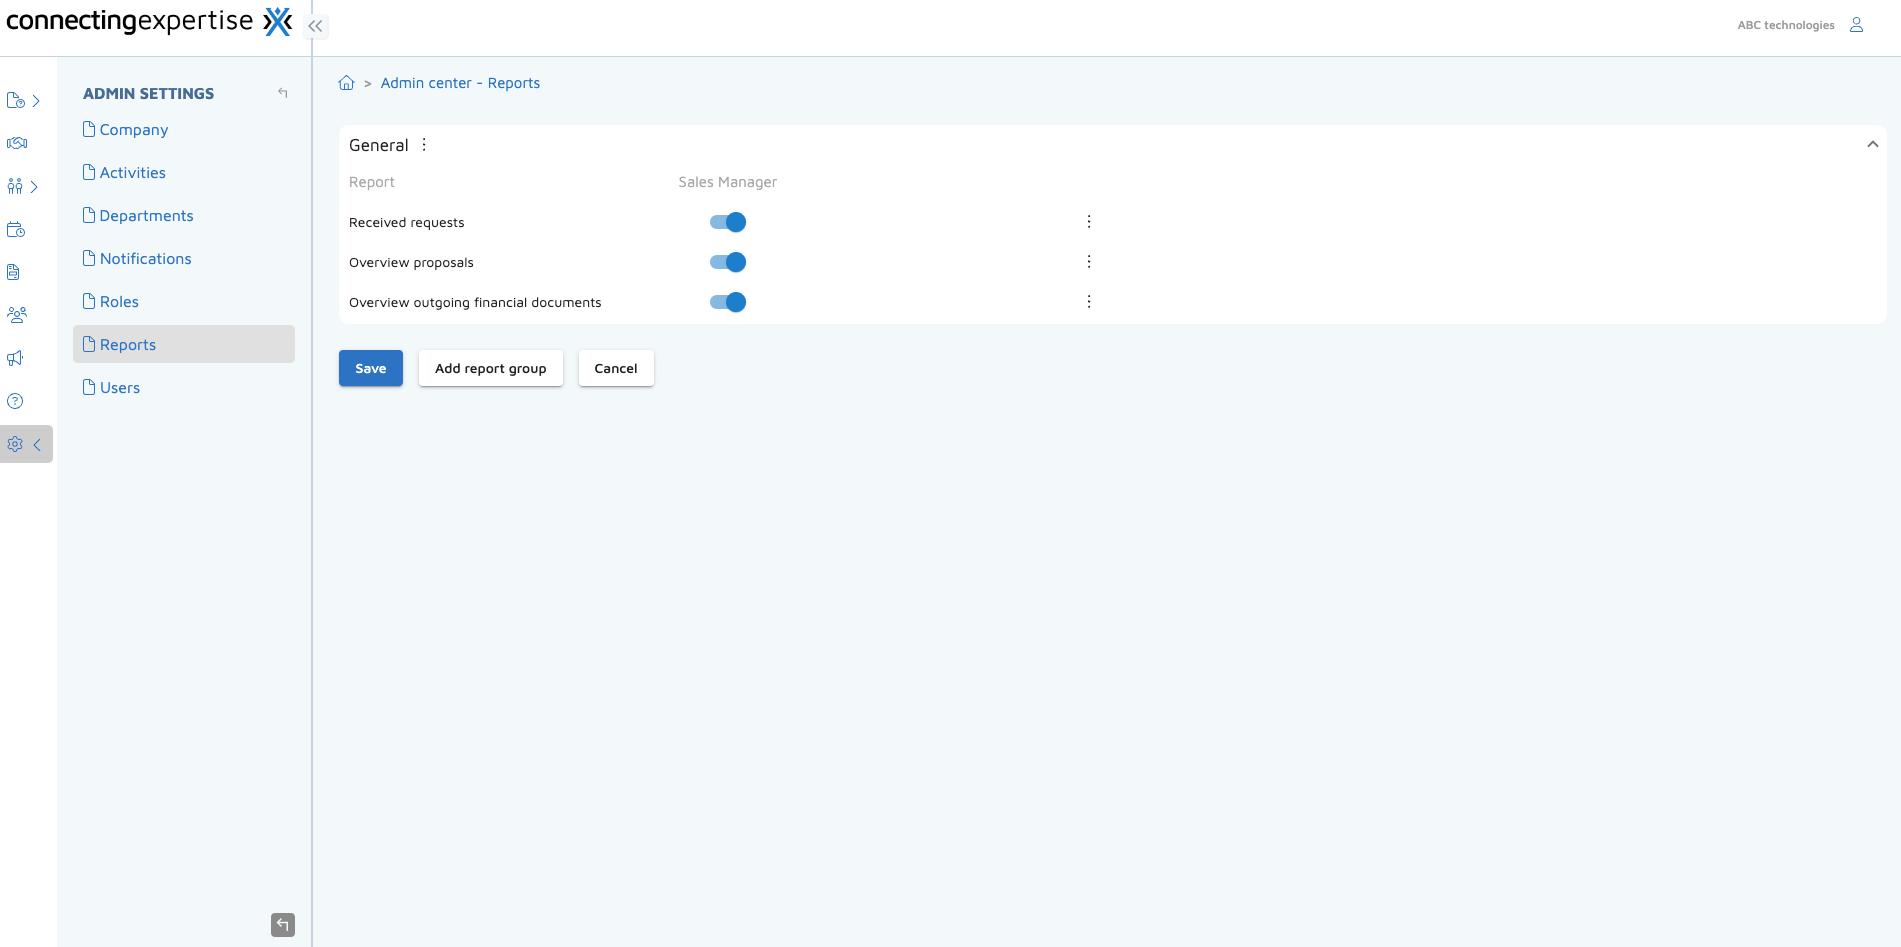Viewport: 1901px width, 947px height.
Task: Click the home breadcrumb icon
Action: tap(347, 82)
